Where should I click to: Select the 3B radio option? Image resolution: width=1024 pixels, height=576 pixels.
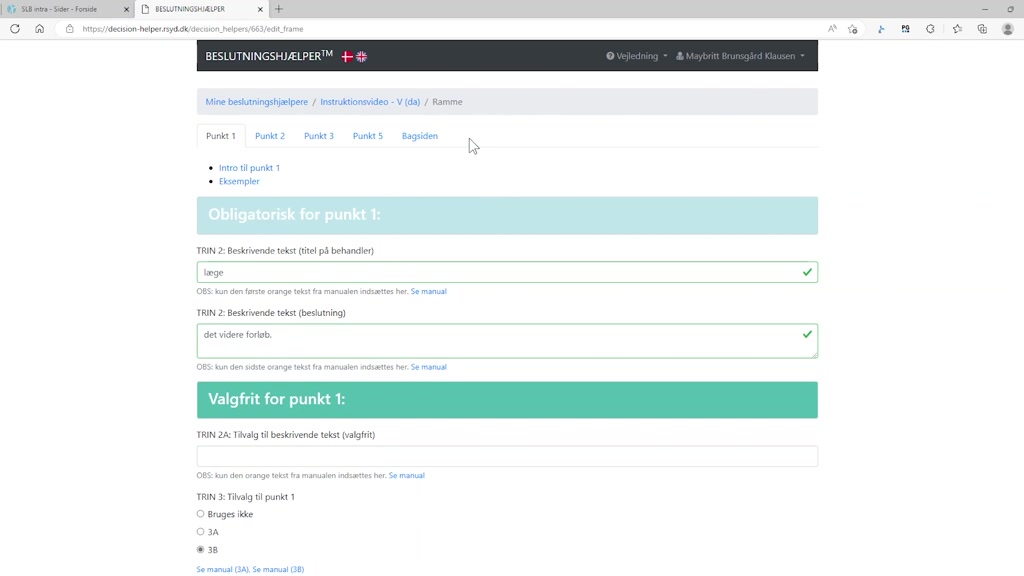pos(201,550)
